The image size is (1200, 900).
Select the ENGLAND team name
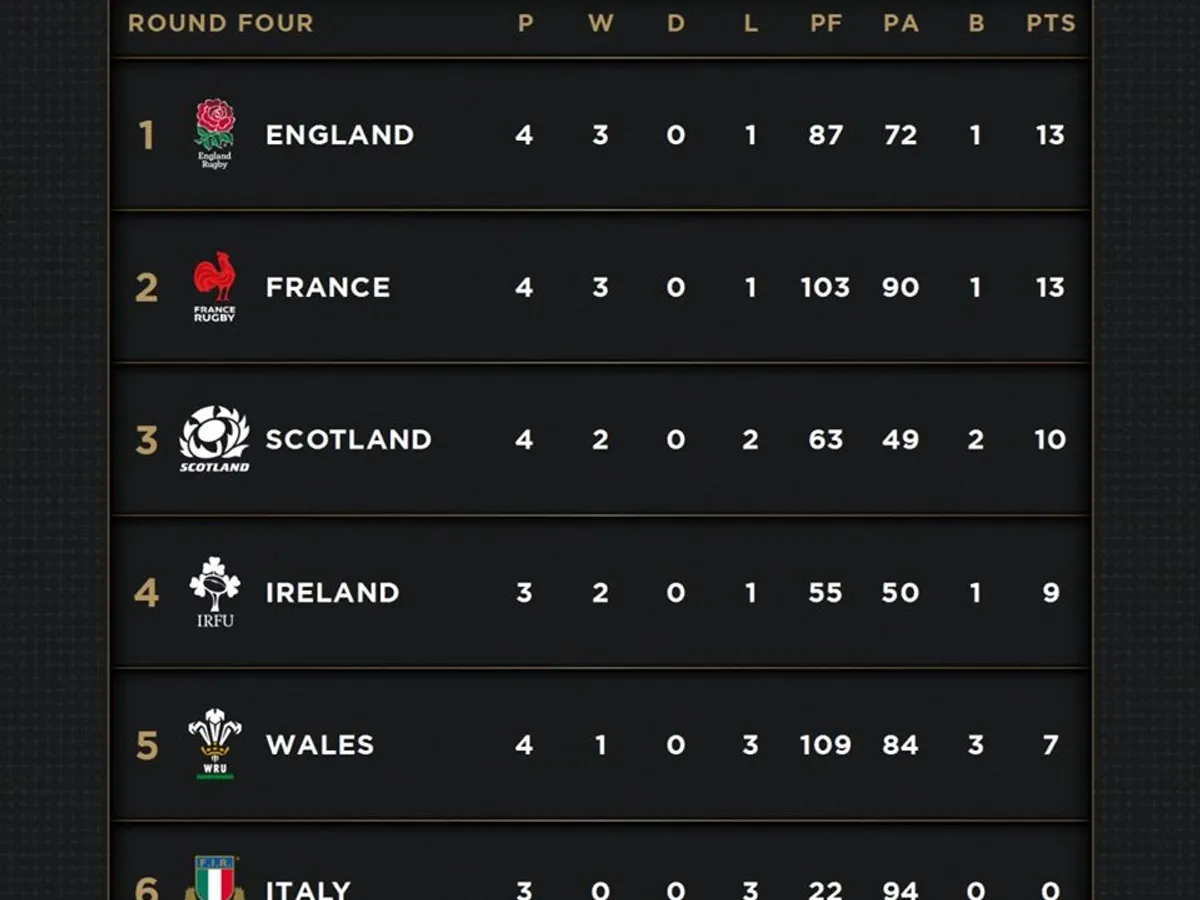339,135
